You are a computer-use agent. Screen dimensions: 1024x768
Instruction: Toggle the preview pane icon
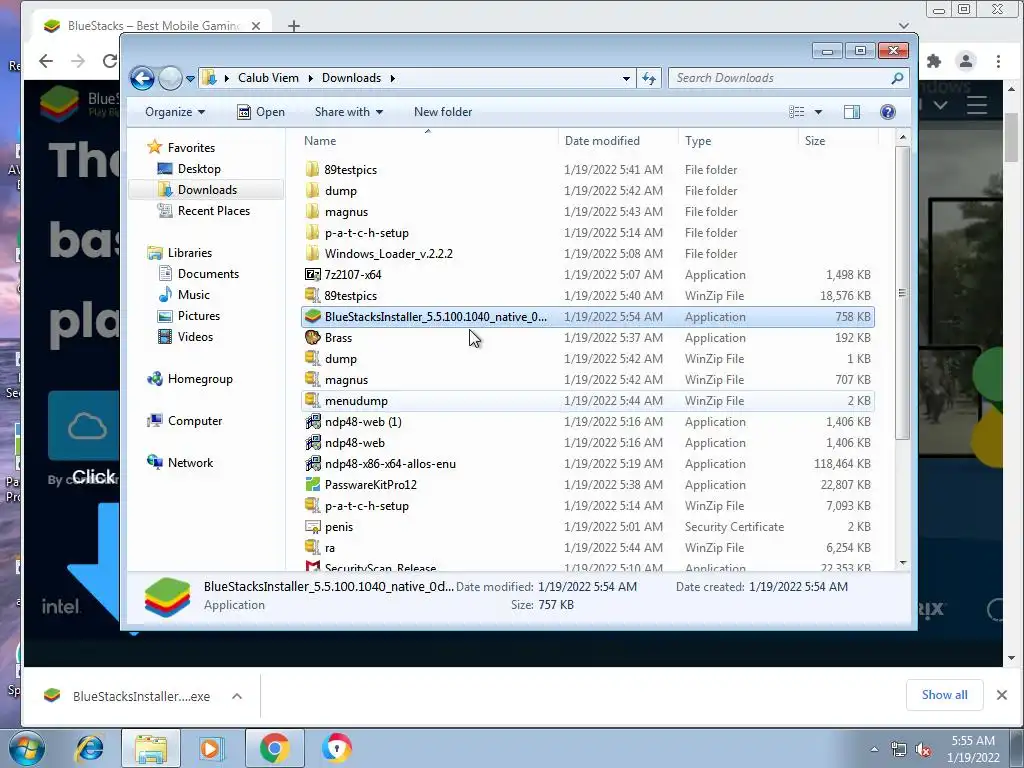click(x=852, y=112)
